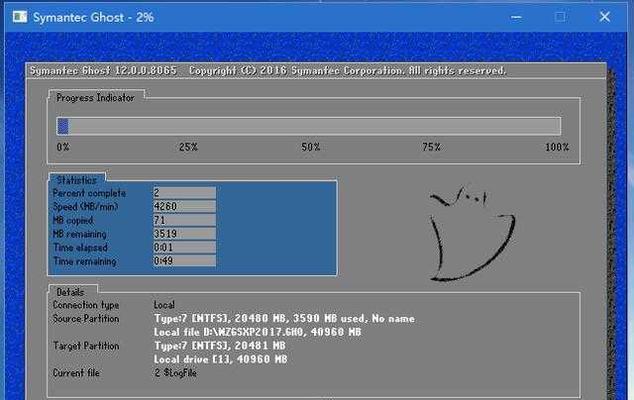Viewport: 634px width, 400px height.
Task: Click the Percent complete value field
Action: coord(184,193)
